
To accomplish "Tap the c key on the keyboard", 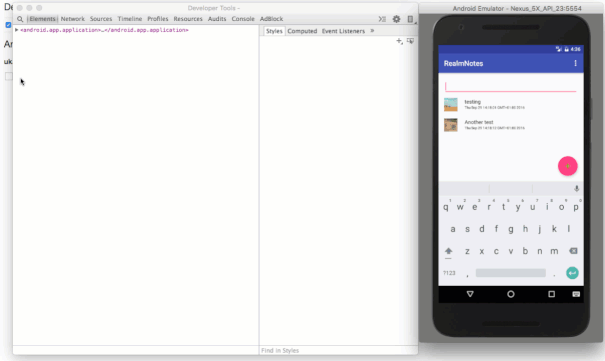I will pos(496,251).
